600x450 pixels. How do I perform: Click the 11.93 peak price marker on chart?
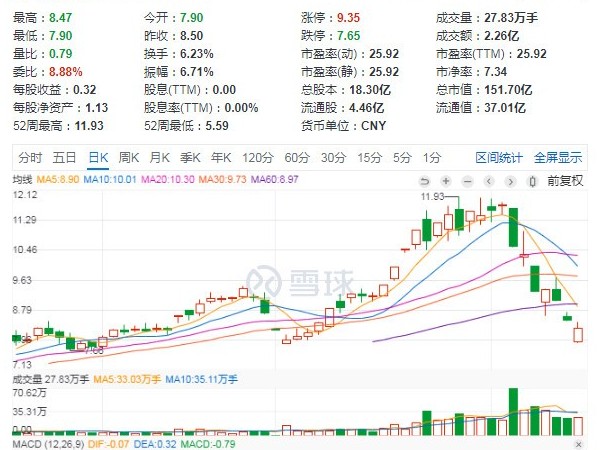[x=432, y=197]
